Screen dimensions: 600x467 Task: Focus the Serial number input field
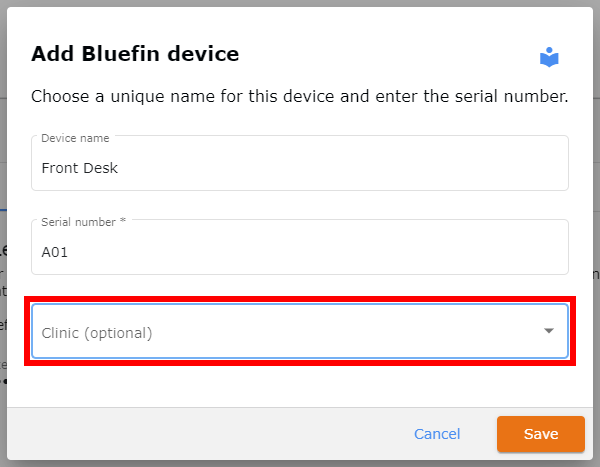(x=300, y=247)
